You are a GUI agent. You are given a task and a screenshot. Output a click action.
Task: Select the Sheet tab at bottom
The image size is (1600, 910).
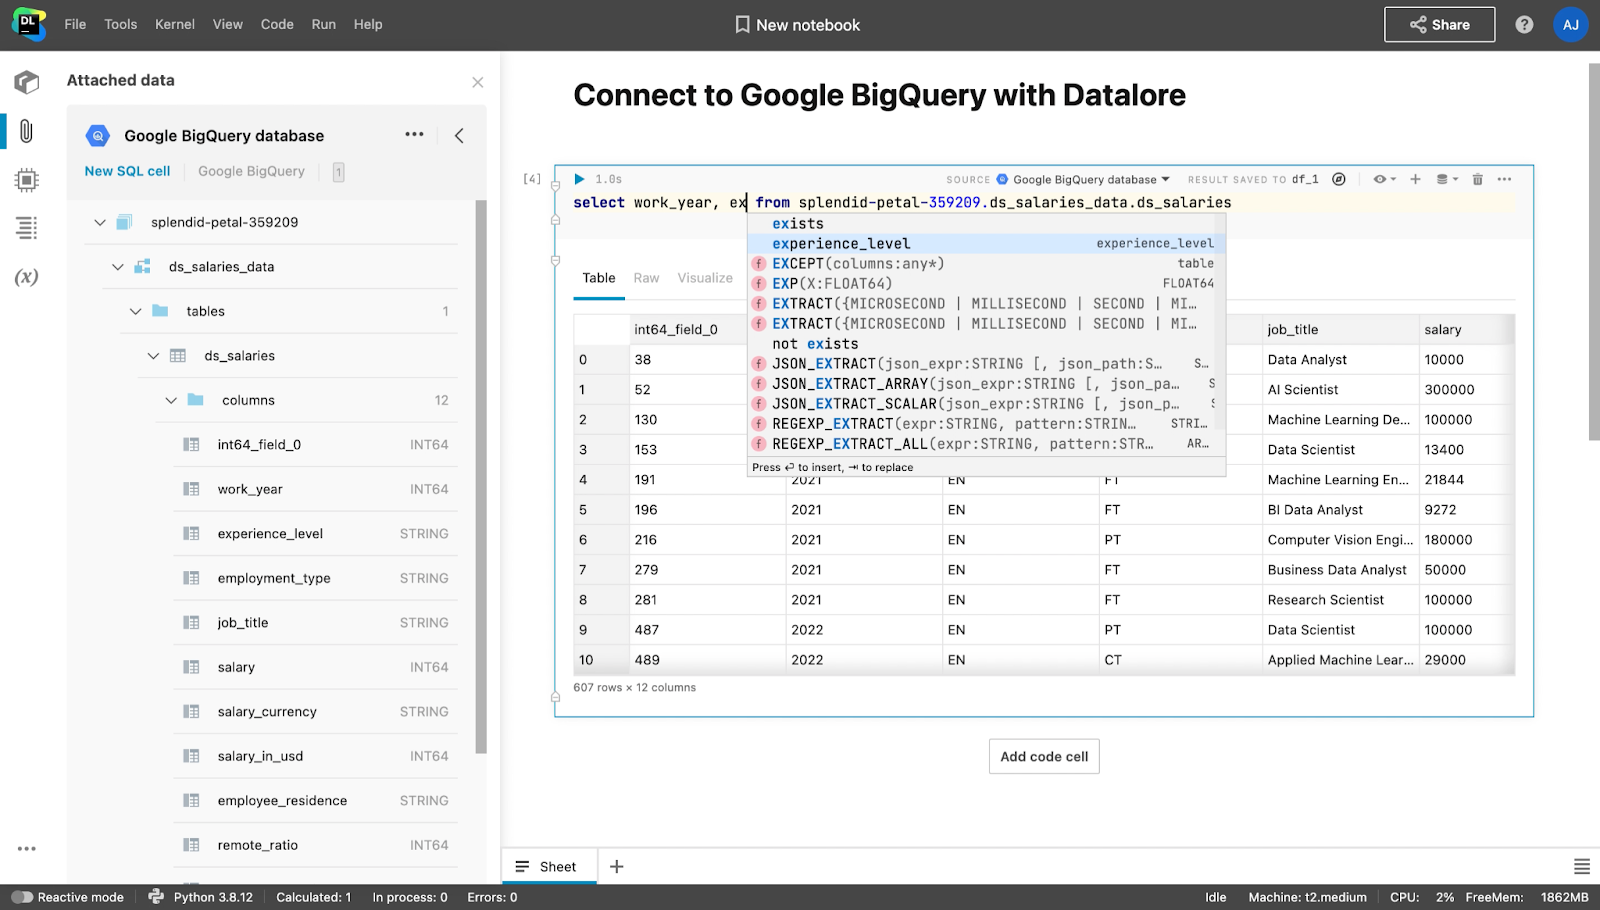[547, 866]
